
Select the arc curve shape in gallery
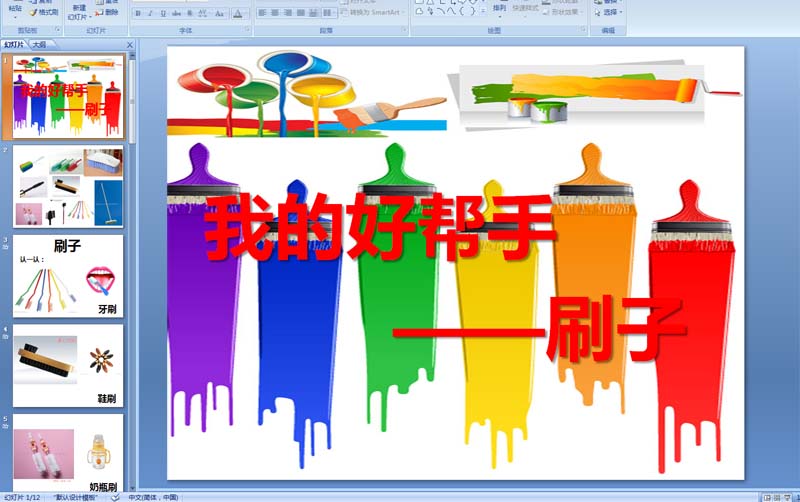441,11
